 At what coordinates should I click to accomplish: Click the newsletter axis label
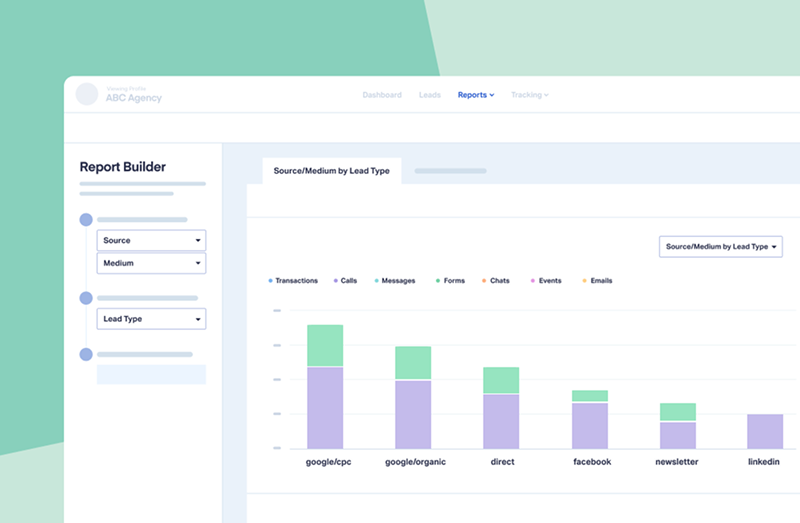tap(677, 462)
